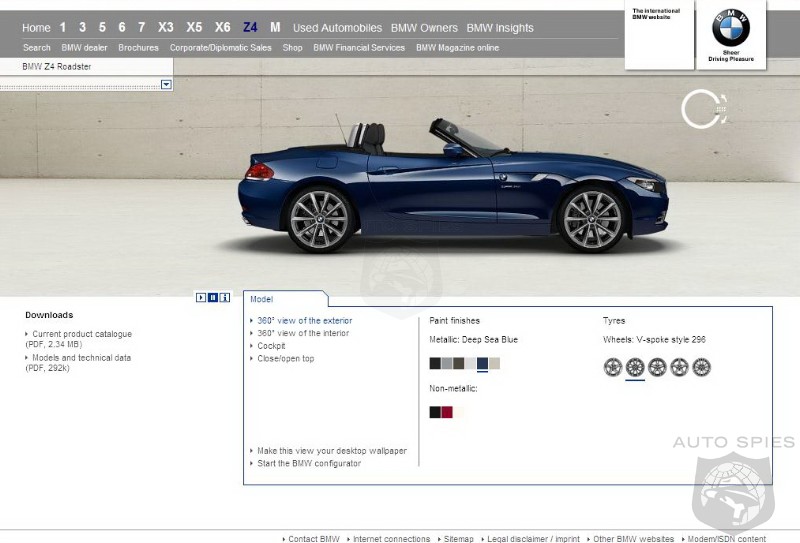Choose the grey metallic paint swatch
The width and height of the screenshot is (800, 543).
pos(447,363)
